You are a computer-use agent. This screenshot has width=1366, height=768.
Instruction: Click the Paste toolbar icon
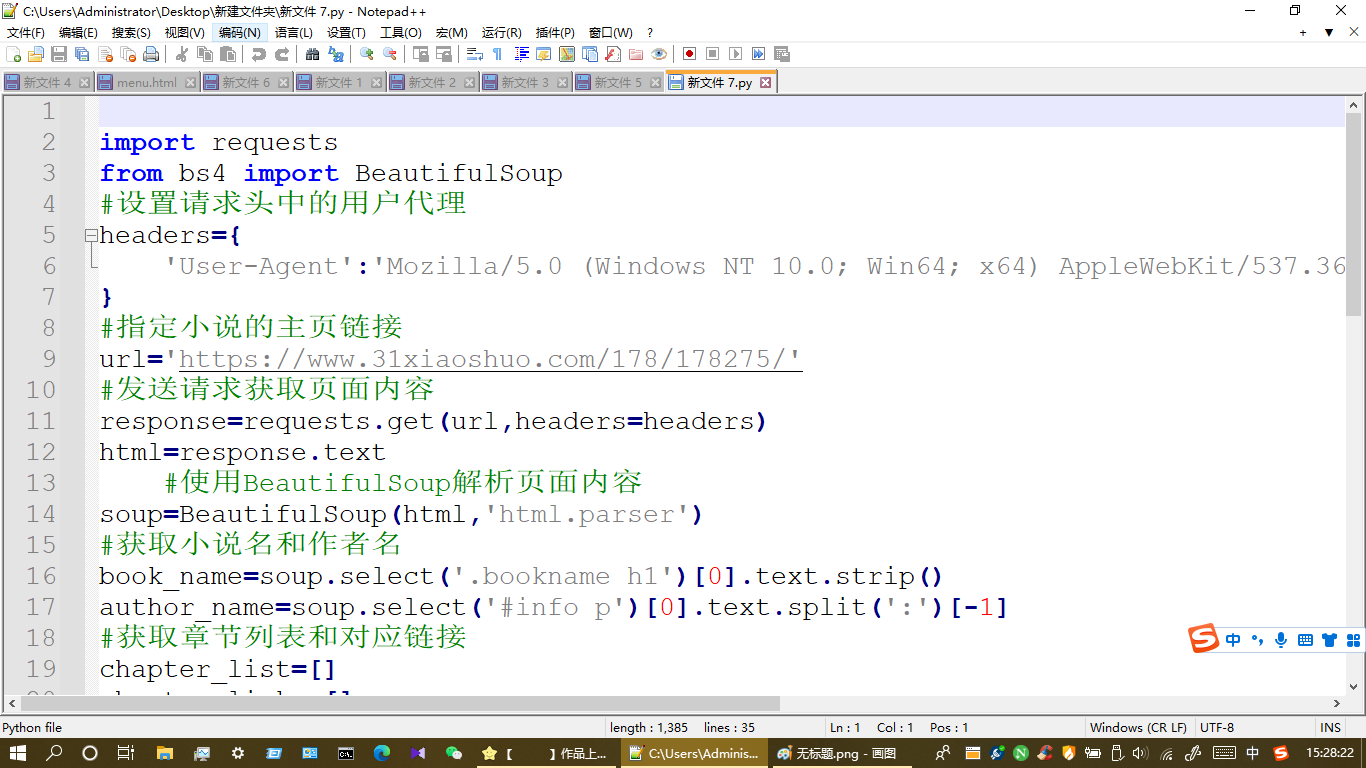227,54
